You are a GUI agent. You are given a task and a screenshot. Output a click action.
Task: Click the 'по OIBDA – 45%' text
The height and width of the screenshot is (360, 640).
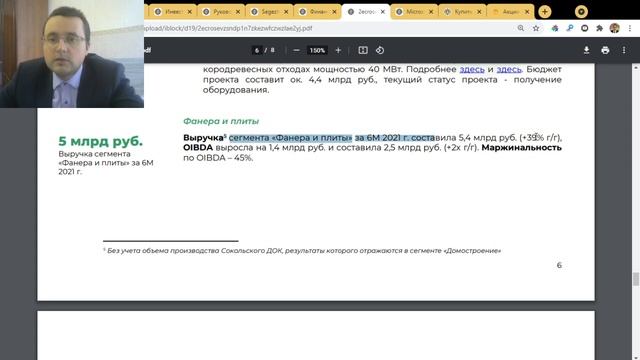218,158
